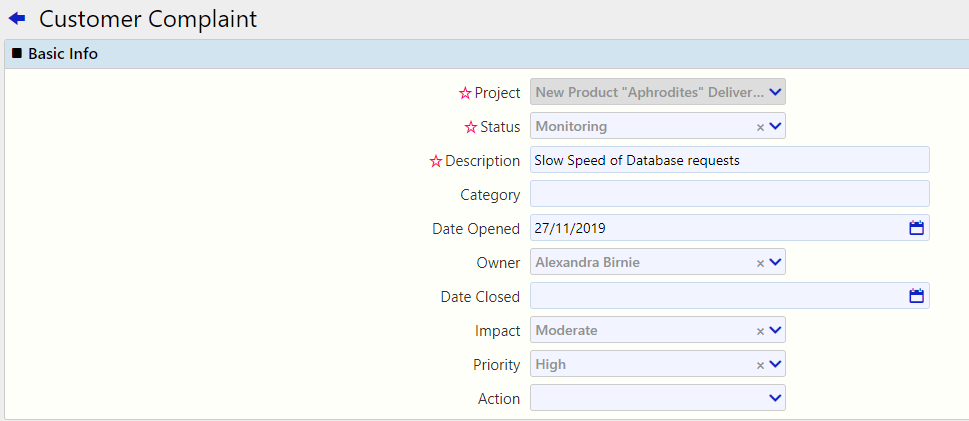Collapse the Basic Info section

(x=16, y=54)
